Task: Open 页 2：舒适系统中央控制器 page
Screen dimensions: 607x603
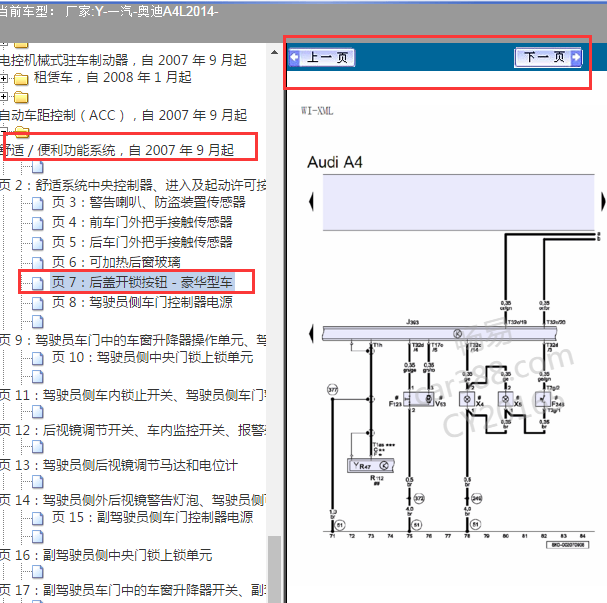Action: tap(133, 185)
